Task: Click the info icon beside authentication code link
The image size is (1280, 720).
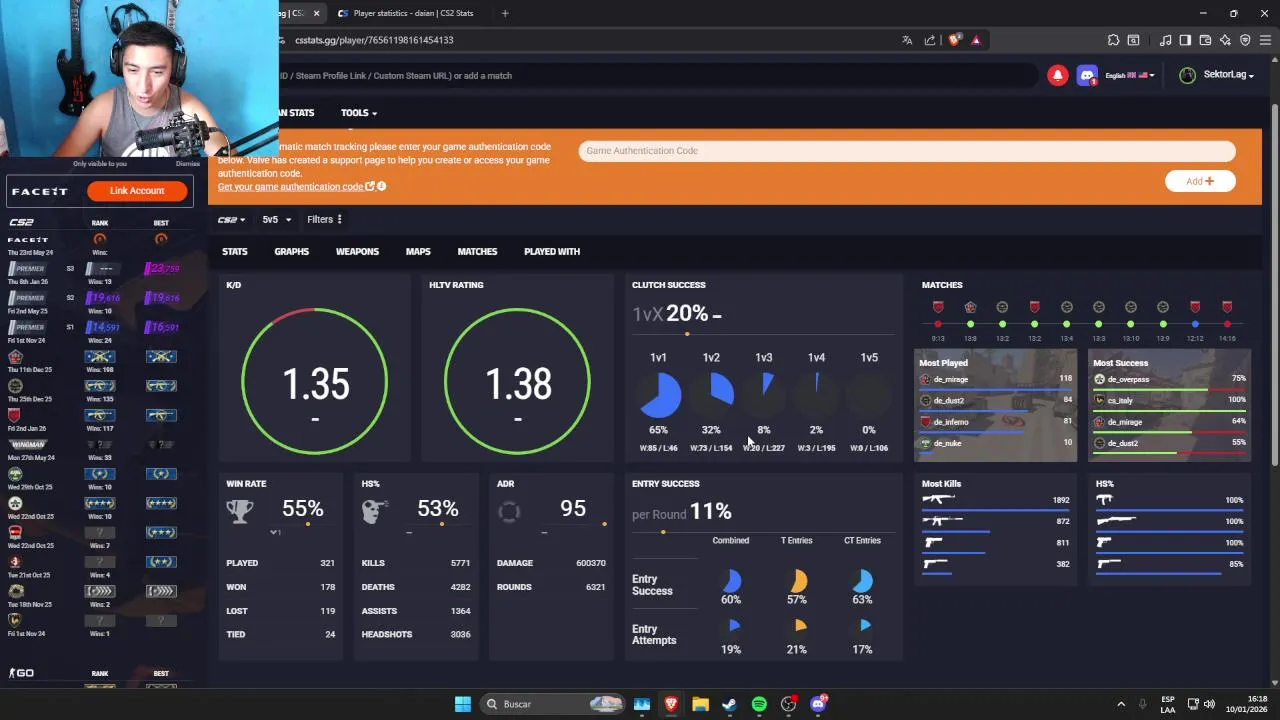Action: [381, 186]
